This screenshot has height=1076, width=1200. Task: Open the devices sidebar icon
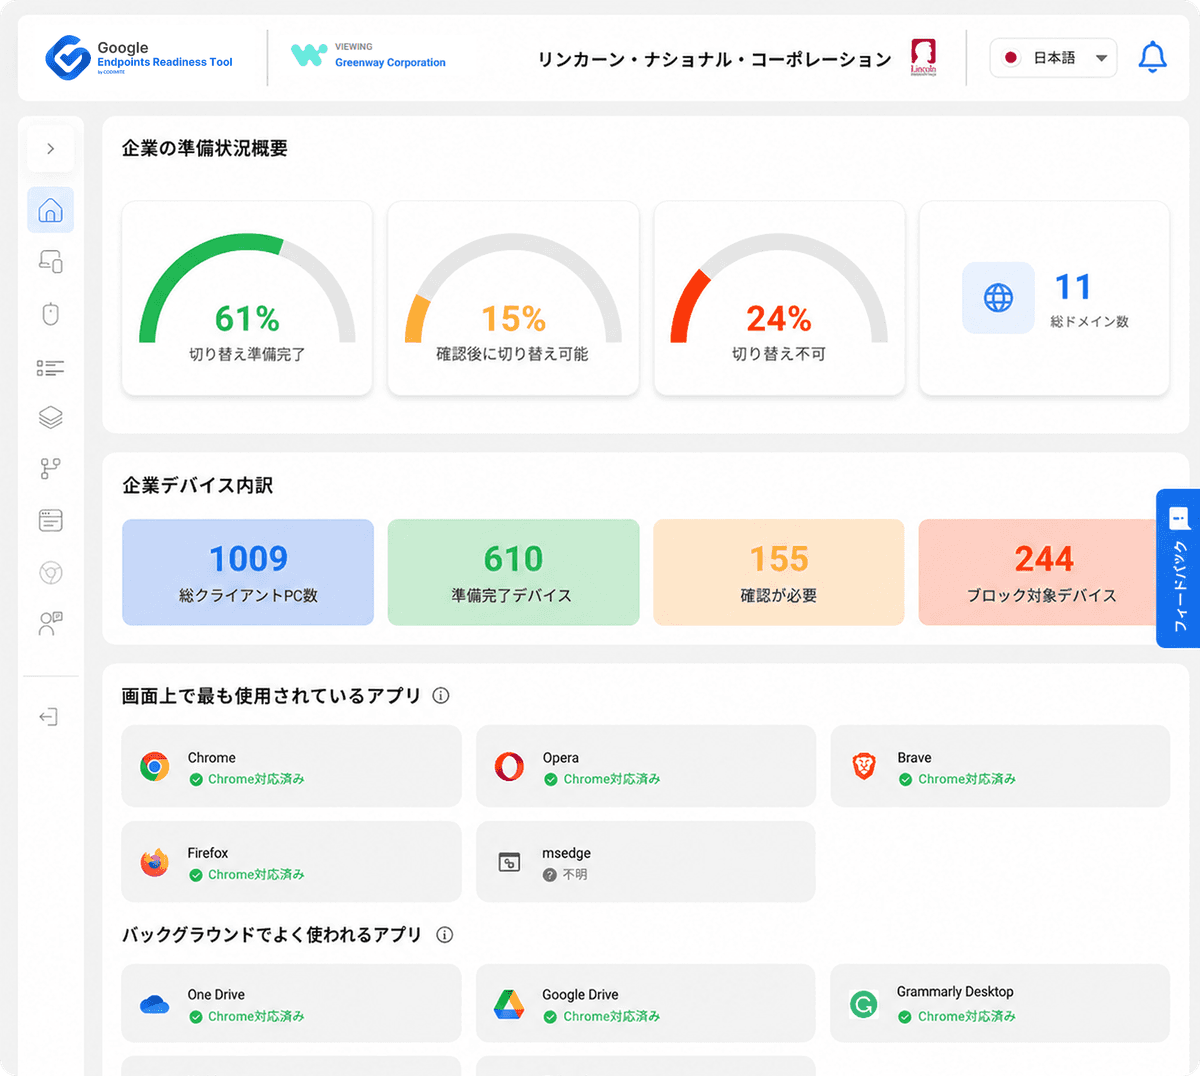(50, 262)
